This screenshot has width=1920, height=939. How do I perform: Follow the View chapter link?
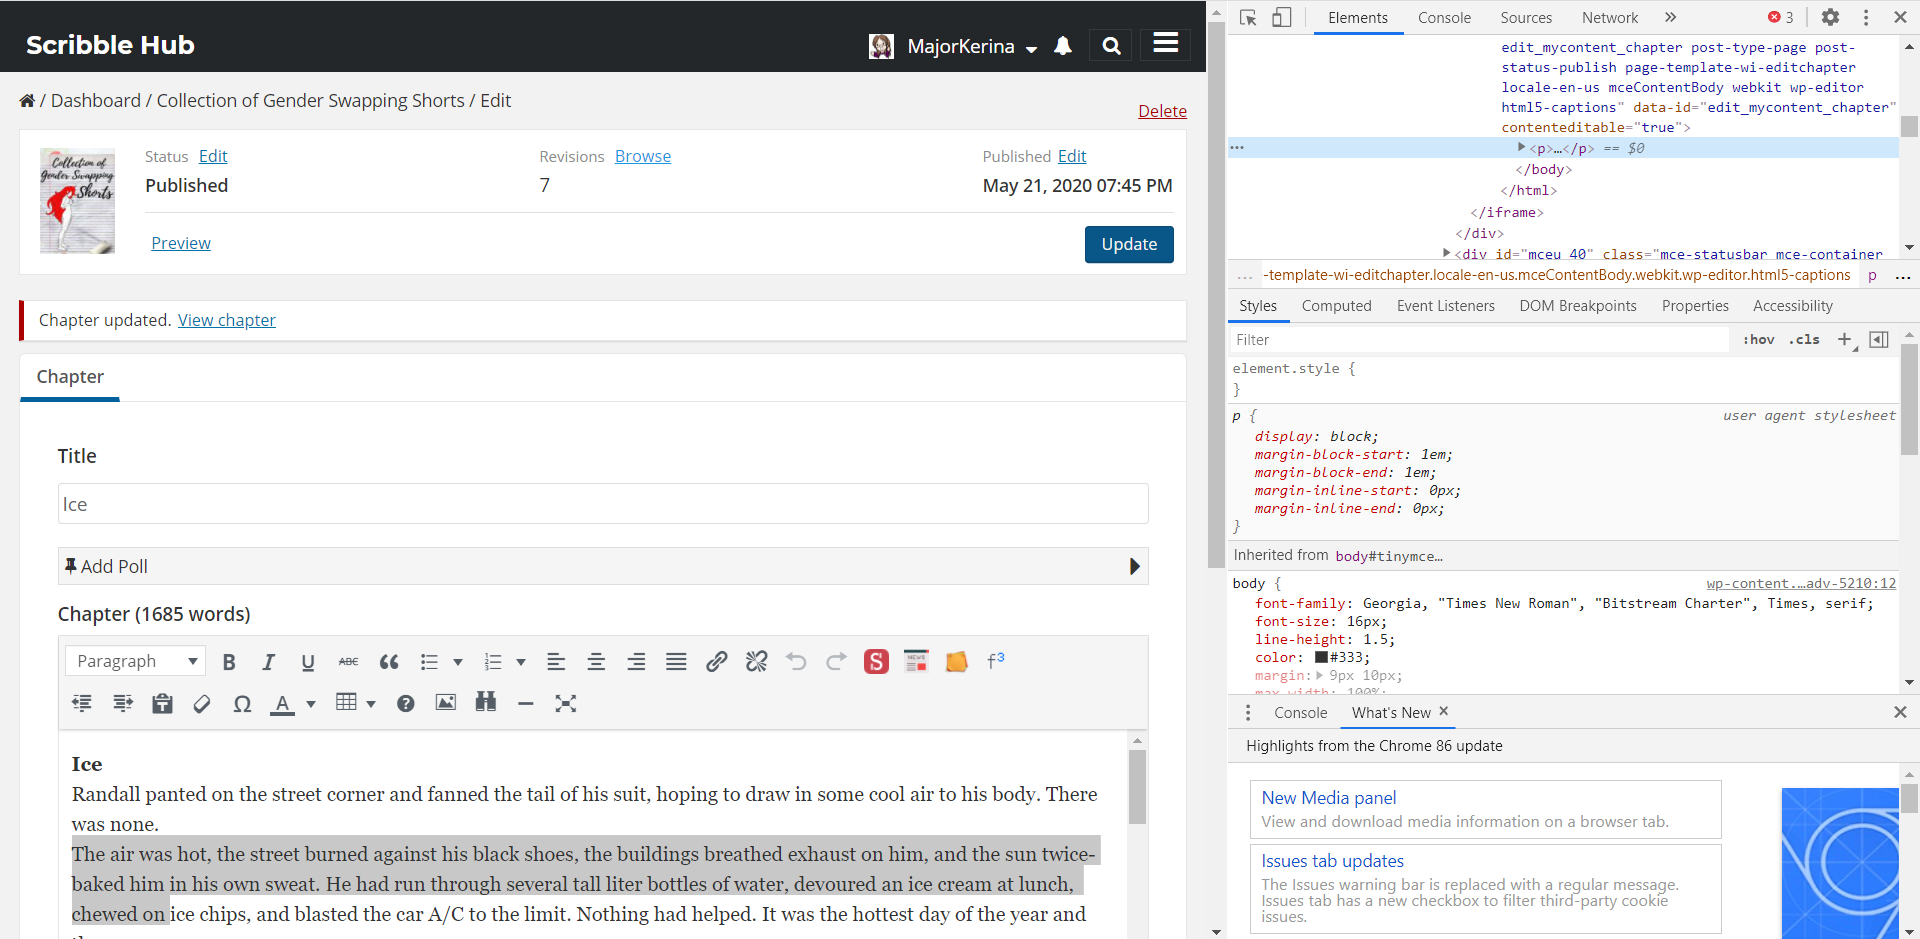(x=227, y=320)
